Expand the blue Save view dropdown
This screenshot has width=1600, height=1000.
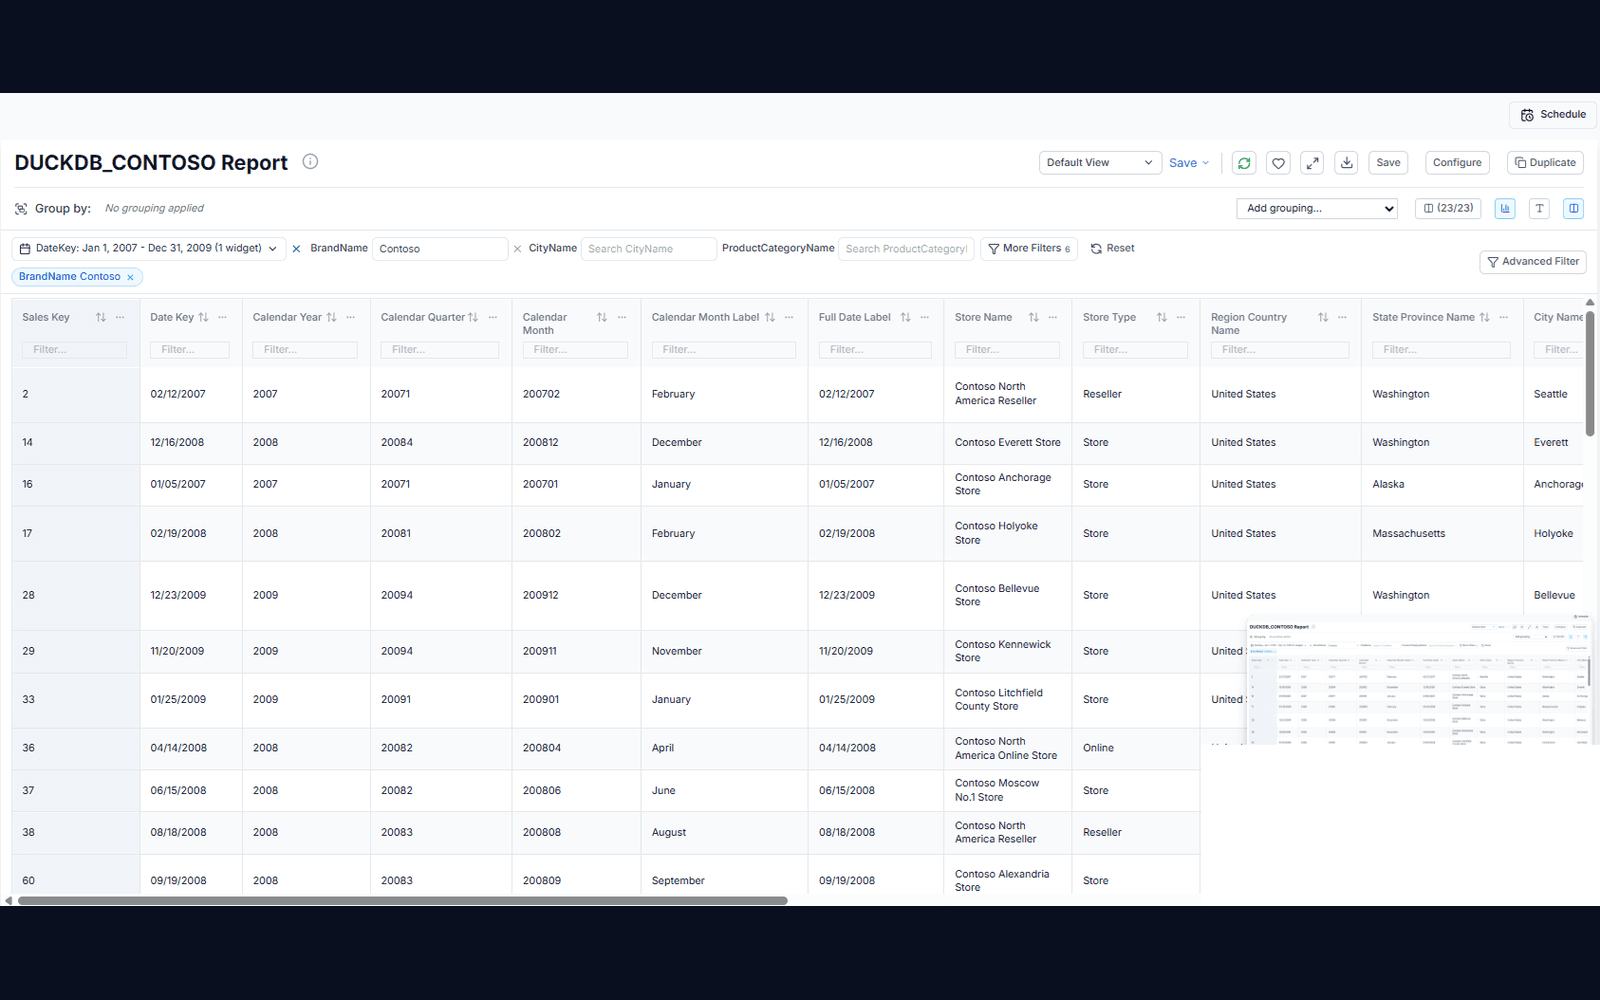[1189, 163]
